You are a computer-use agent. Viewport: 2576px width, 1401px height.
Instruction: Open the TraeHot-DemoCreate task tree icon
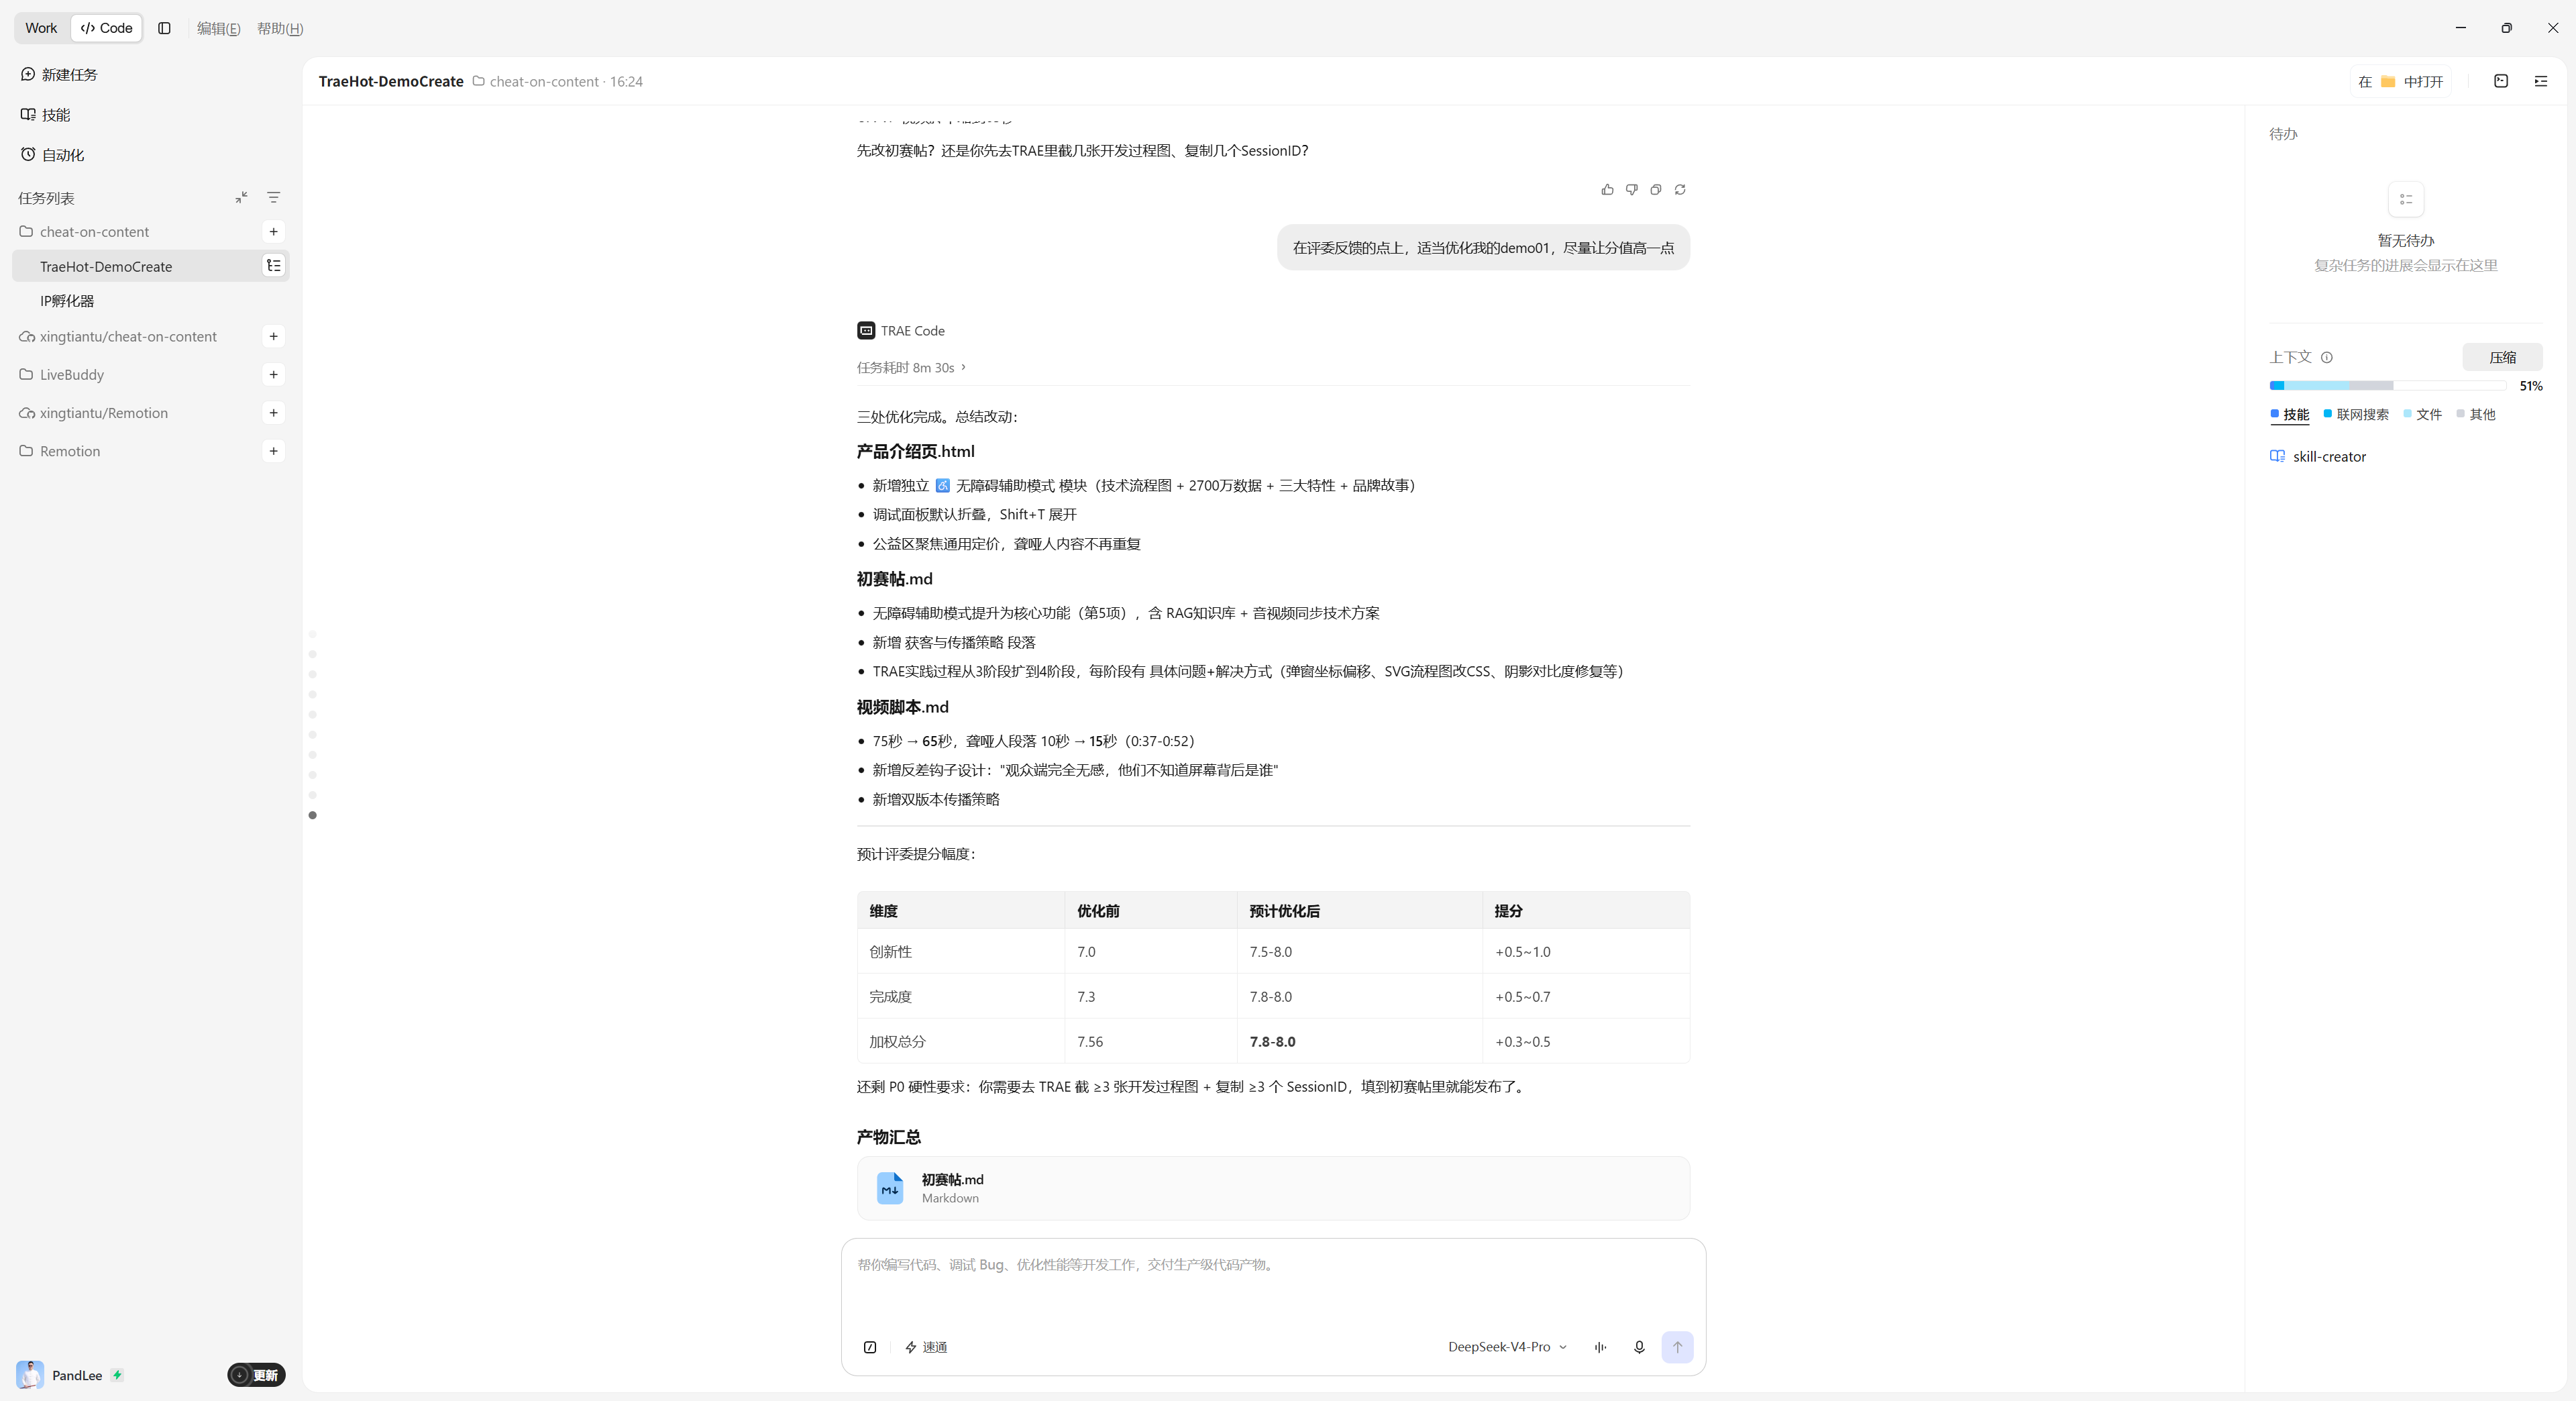pos(274,266)
